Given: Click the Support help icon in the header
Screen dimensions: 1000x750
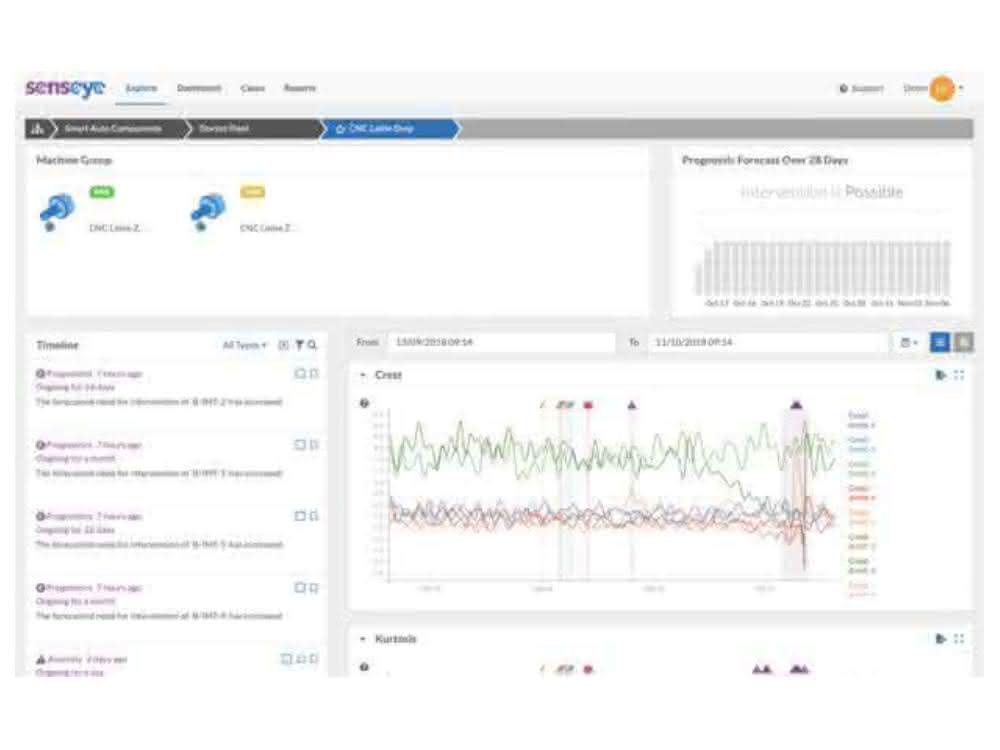Looking at the screenshot, I should click(x=844, y=89).
